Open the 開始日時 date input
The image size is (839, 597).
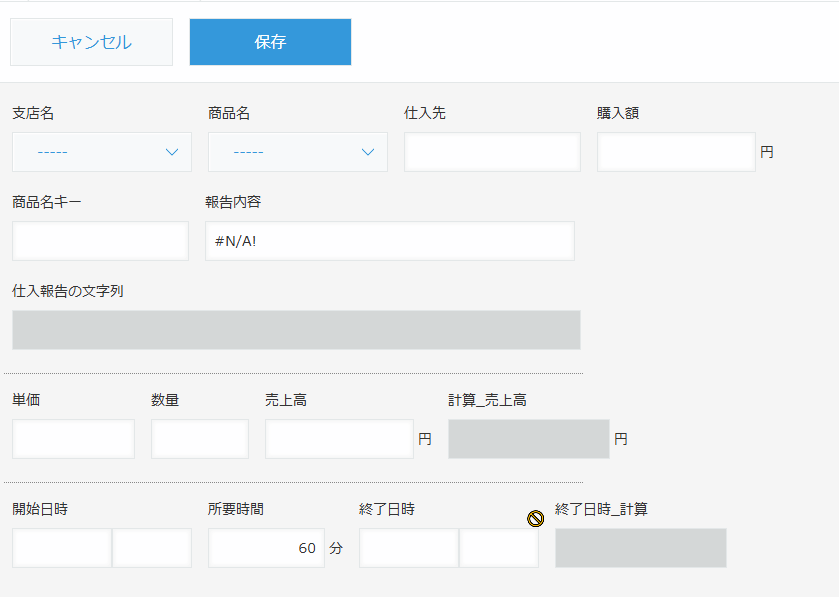(x=62, y=548)
